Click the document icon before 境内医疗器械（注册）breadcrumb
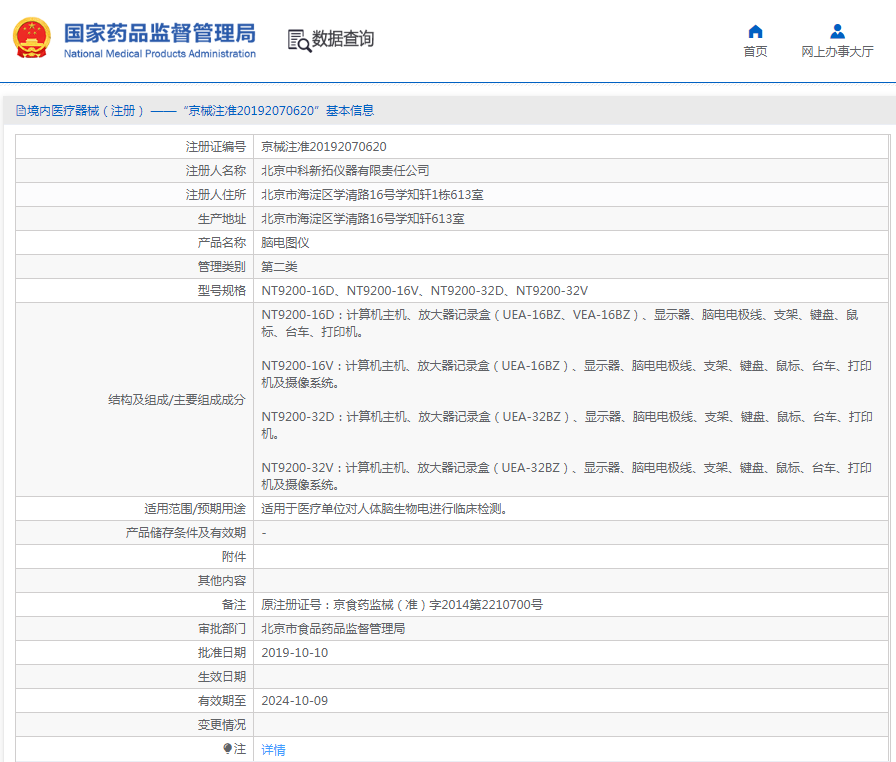The width and height of the screenshot is (896, 762). [x=20, y=109]
